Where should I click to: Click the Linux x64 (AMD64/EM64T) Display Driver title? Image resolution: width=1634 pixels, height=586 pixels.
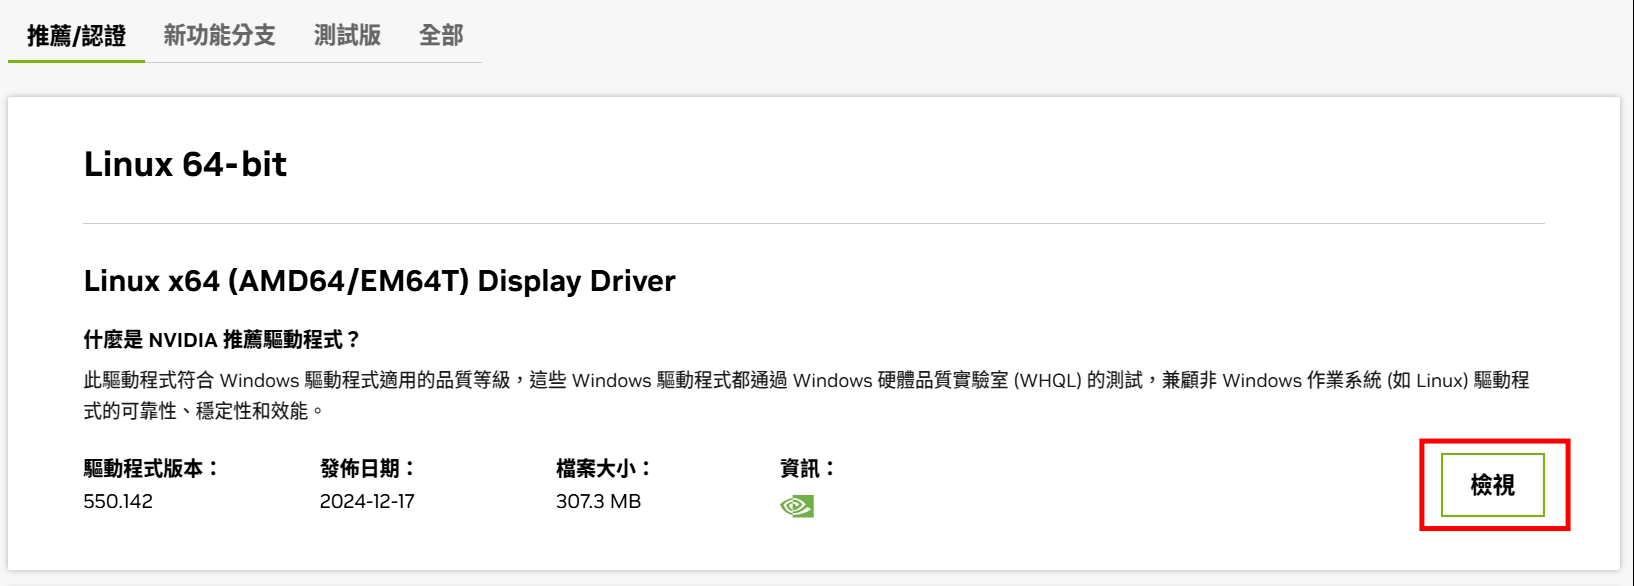pyautogui.click(x=379, y=281)
